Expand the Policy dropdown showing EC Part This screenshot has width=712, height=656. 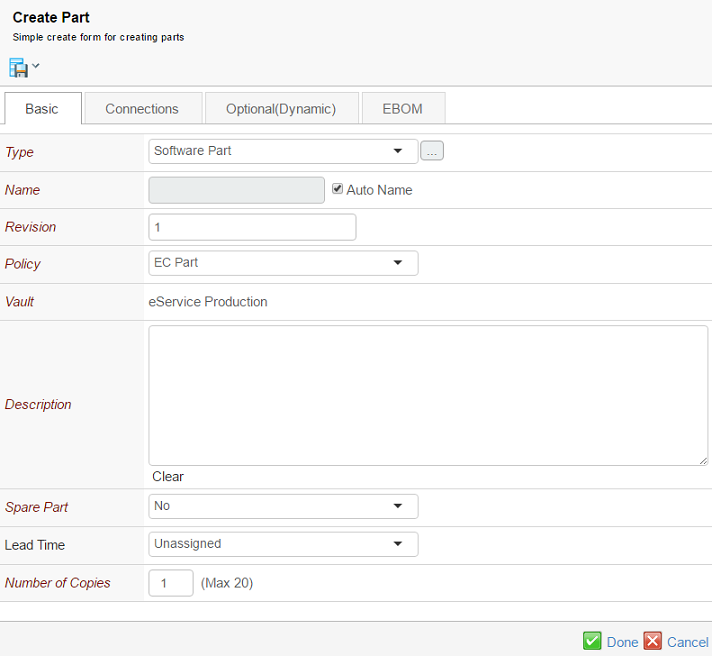(283, 263)
